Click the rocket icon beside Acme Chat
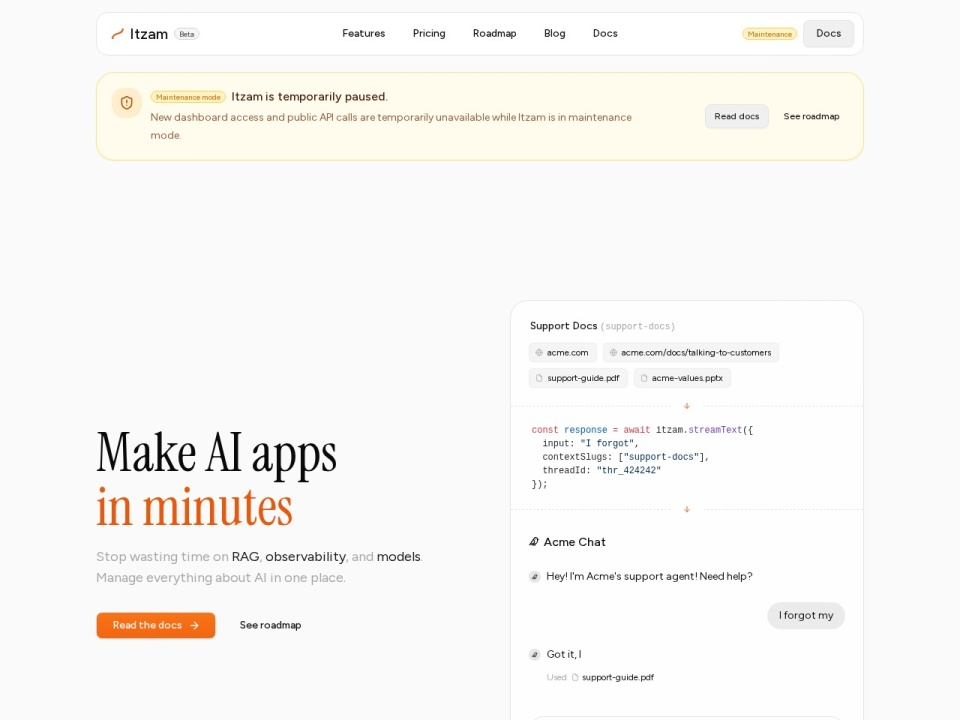Screen dimensions: 960x720 (534, 542)
